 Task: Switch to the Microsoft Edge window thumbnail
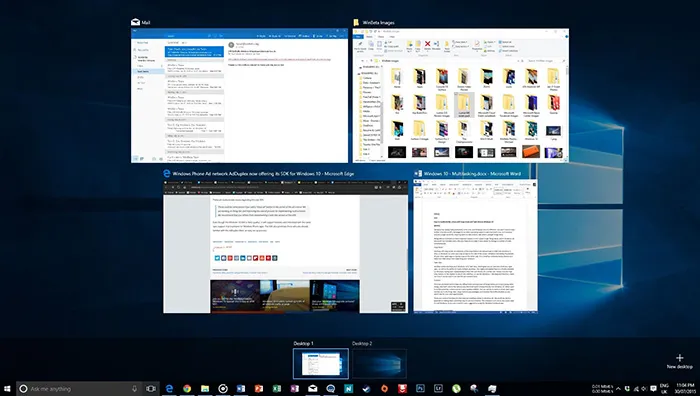pos(285,246)
